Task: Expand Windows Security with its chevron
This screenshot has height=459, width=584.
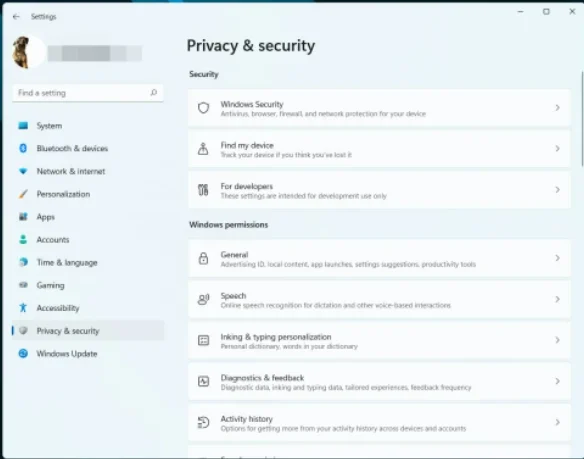Action: (557, 108)
